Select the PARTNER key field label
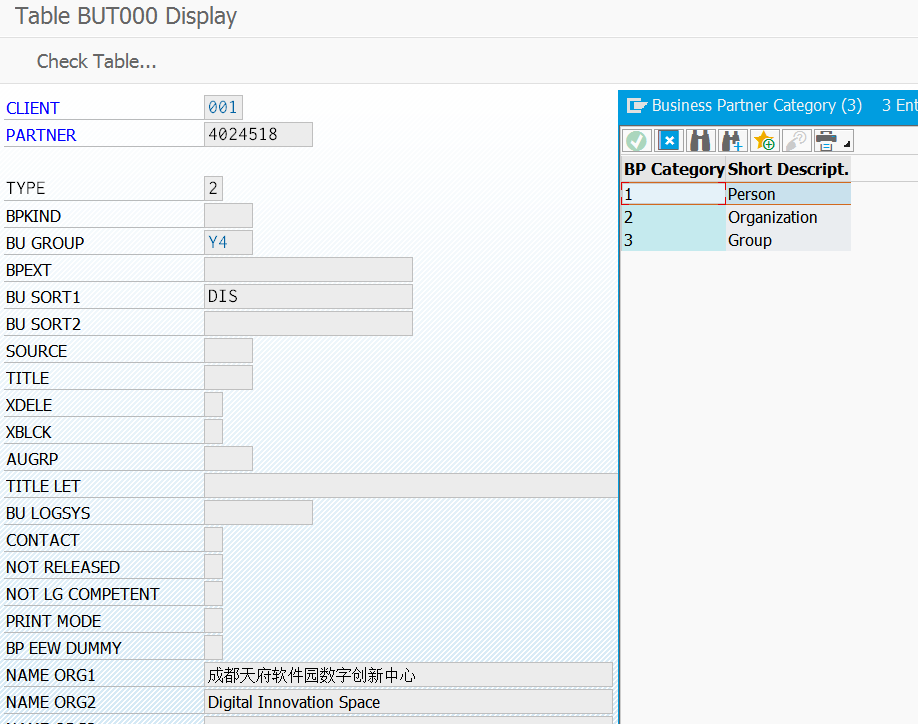The height and width of the screenshot is (724, 918). coord(41,135)
